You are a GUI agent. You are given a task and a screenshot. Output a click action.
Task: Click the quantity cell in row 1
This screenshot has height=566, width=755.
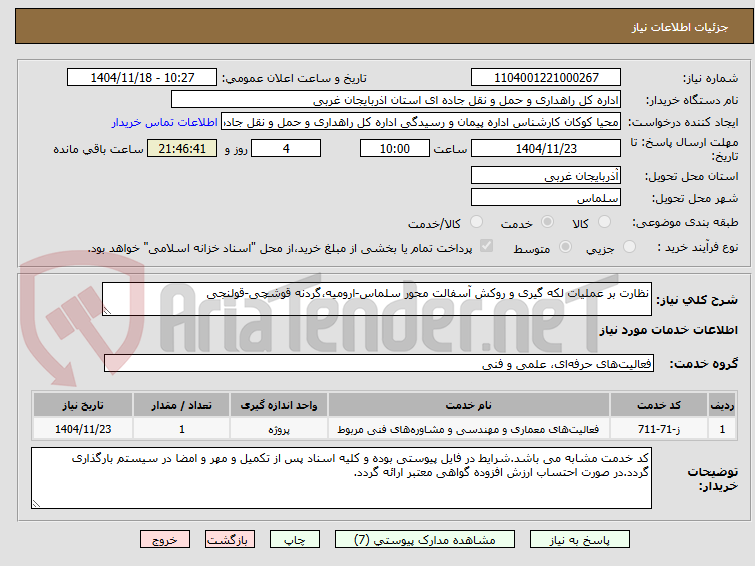point(182,429)
